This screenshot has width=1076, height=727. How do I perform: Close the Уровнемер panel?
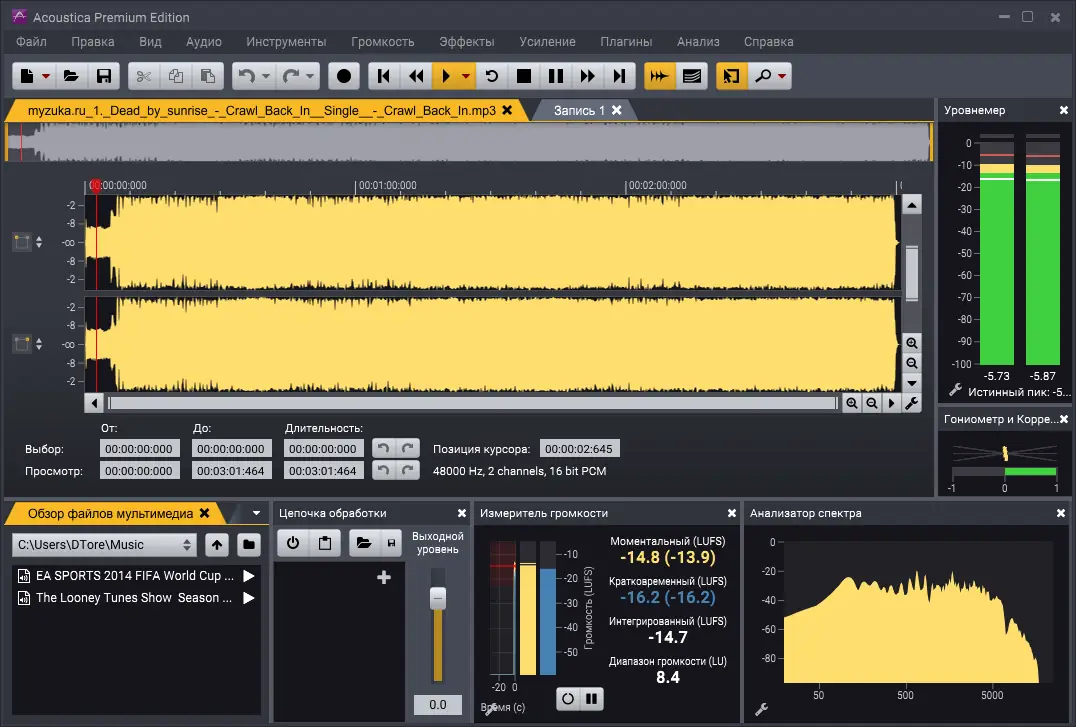coord(1064,110)
